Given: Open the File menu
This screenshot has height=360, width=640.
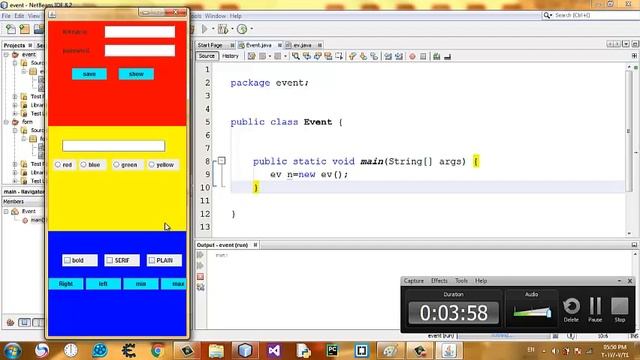Looking at the screenshot, I should (x=6, y=16).
